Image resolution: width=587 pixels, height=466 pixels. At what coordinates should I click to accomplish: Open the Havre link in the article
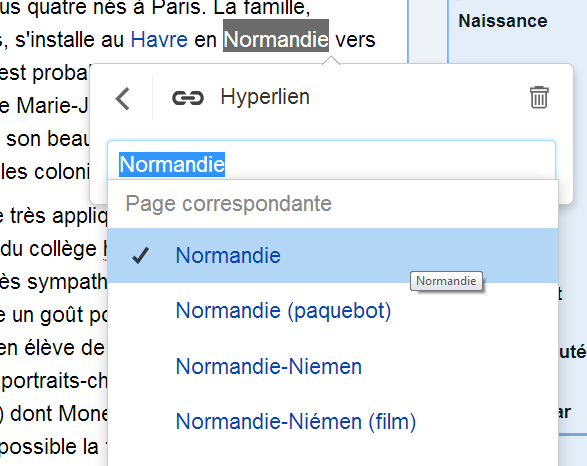point(159,39)
